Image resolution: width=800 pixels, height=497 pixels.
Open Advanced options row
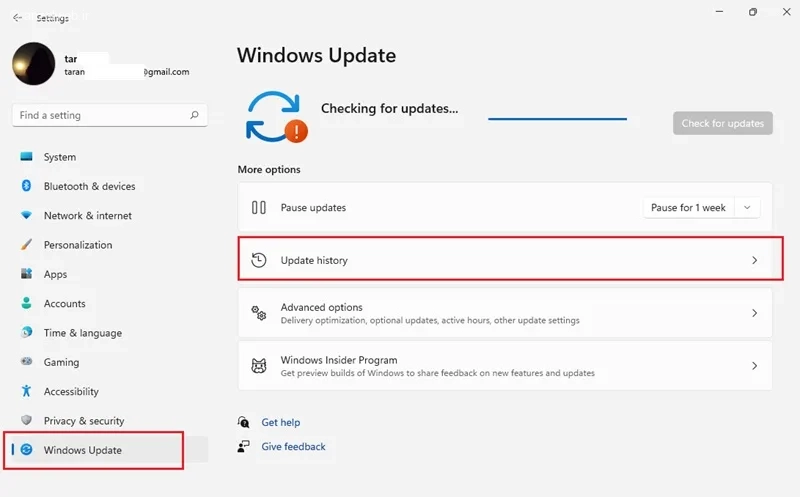[x=505, y=313]
